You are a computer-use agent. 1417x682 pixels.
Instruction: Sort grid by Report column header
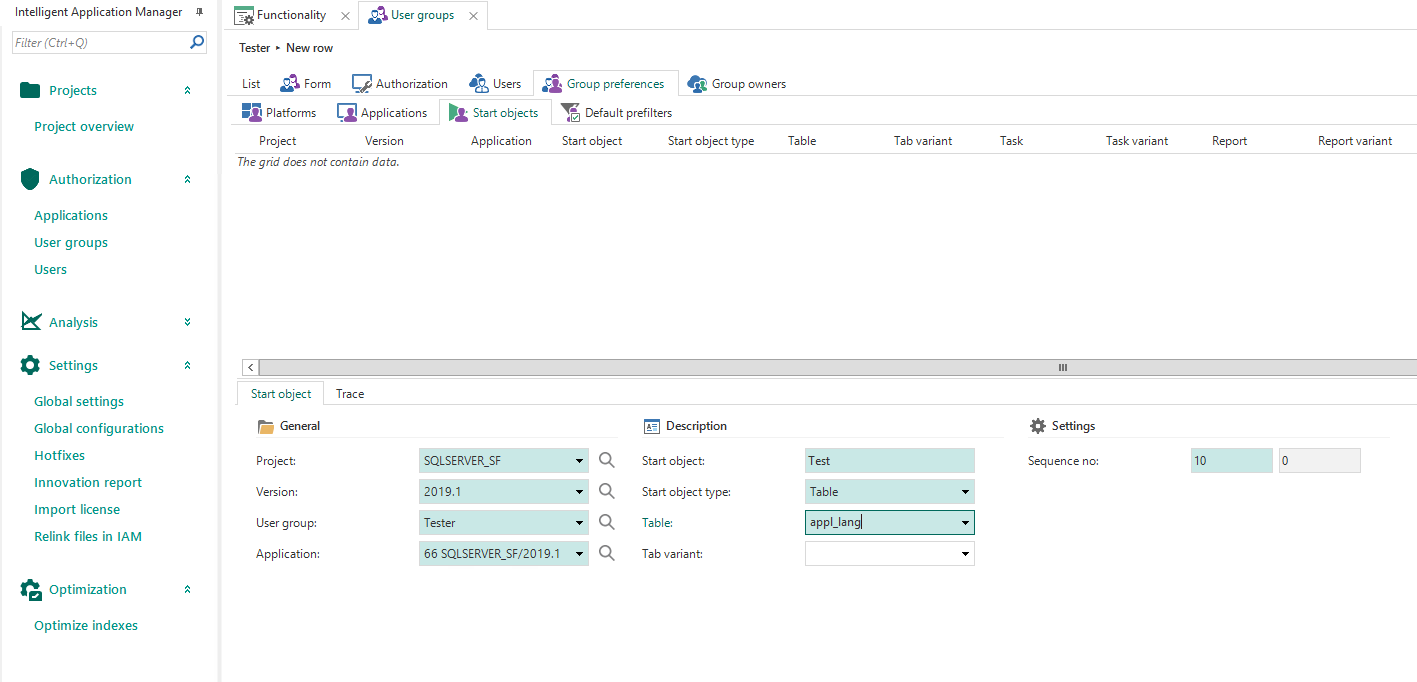[1229, 141]
